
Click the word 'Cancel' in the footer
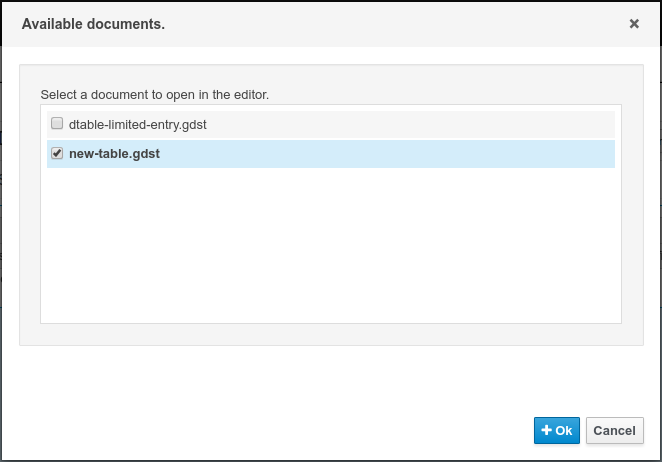pyautogui.click(x=614, y=431)
